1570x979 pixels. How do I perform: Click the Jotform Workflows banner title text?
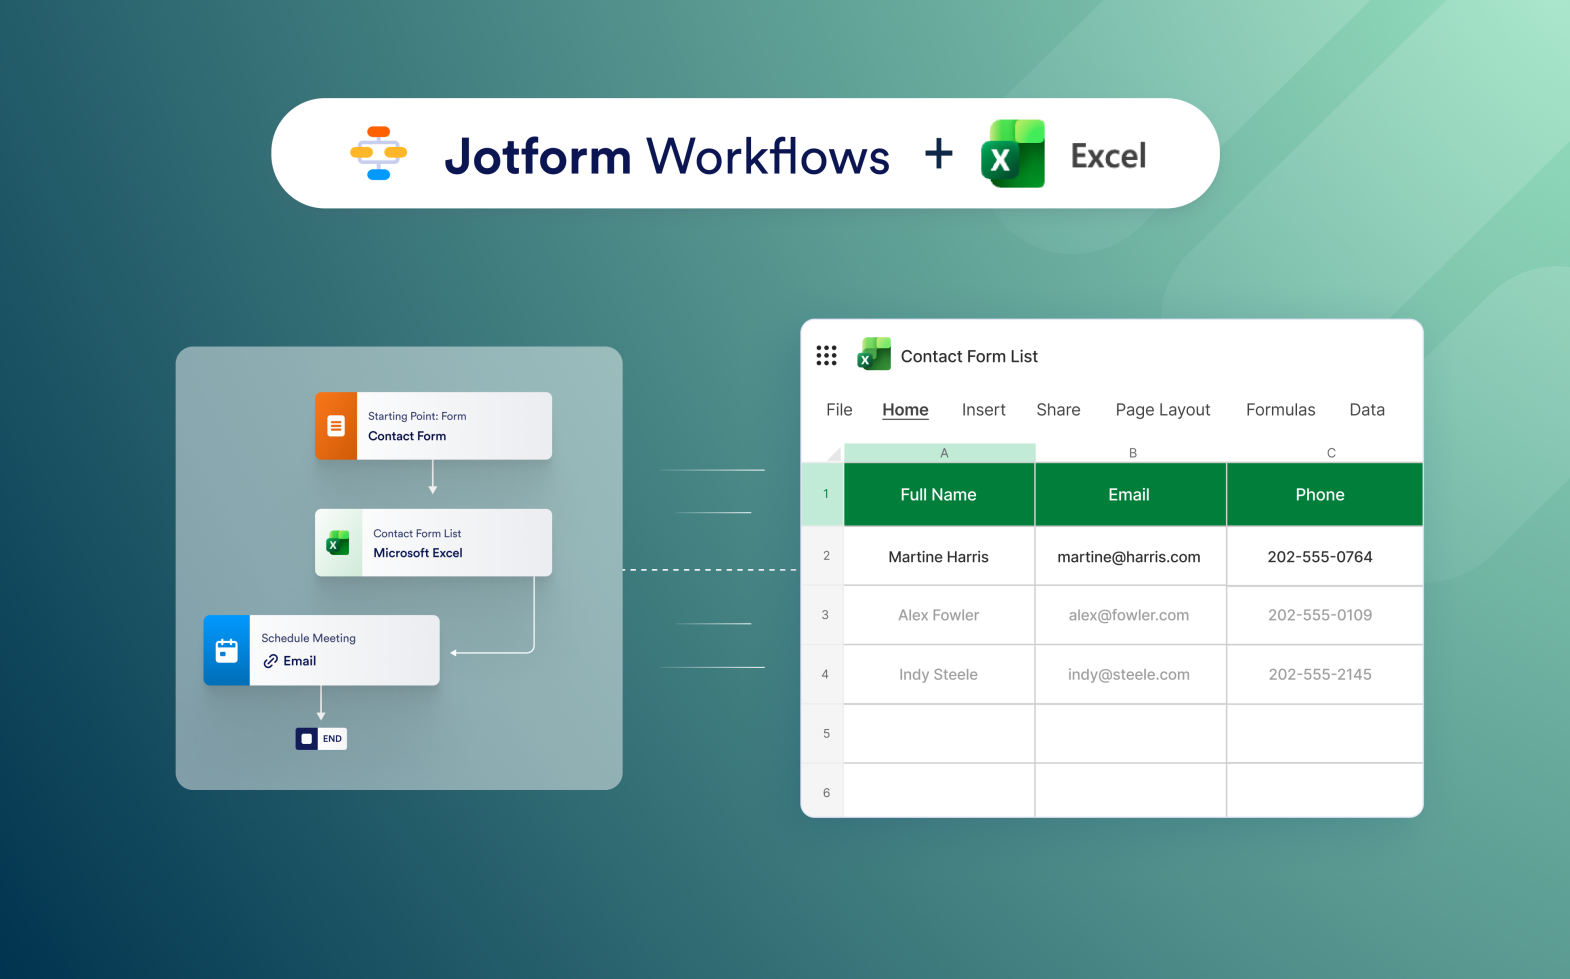(x=667, y=156)
